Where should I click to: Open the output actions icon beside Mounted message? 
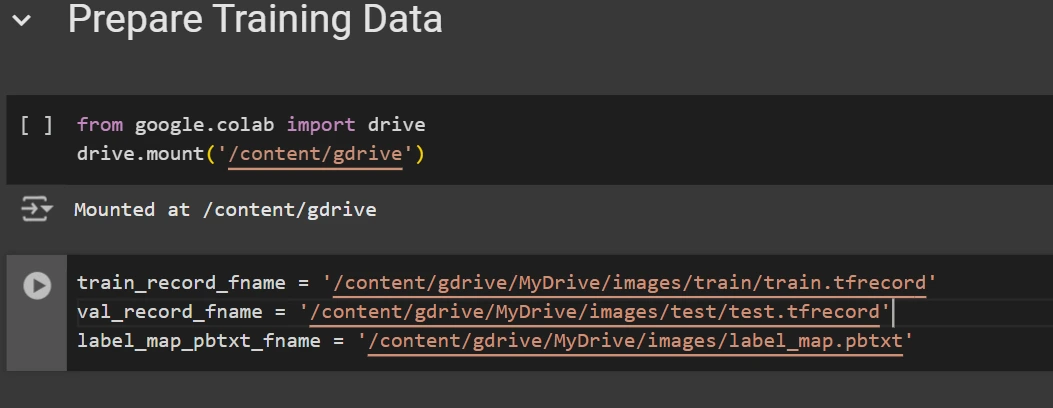[36, 209]
